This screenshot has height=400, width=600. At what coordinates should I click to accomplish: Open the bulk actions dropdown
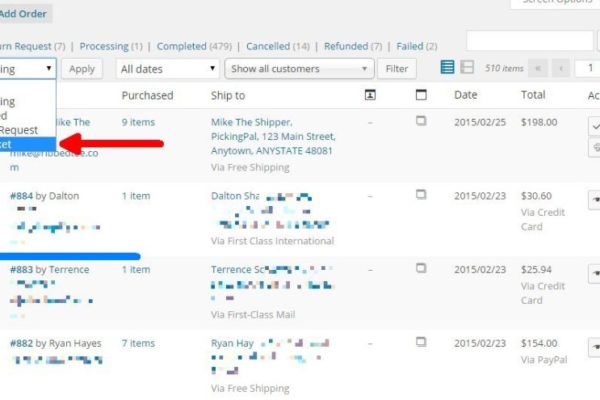[27, 69]
